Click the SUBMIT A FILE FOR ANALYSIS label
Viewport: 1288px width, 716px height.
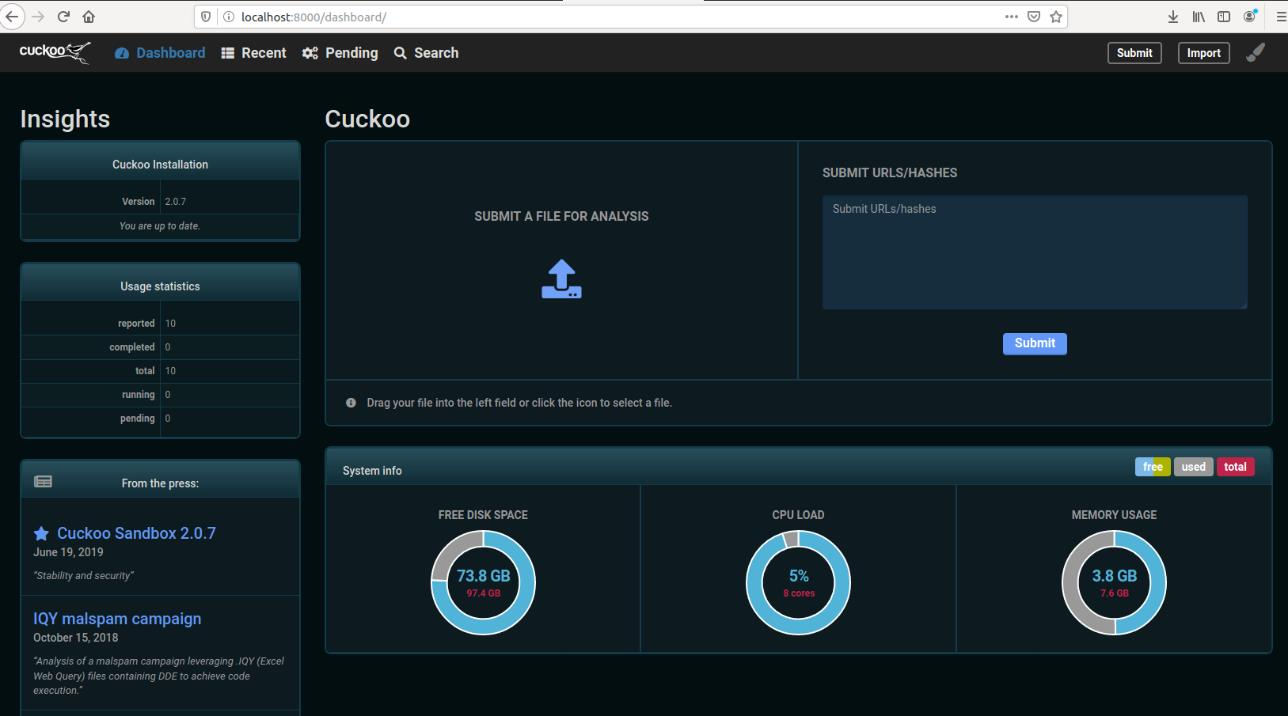pyautogui.click(x=561, y=216)
